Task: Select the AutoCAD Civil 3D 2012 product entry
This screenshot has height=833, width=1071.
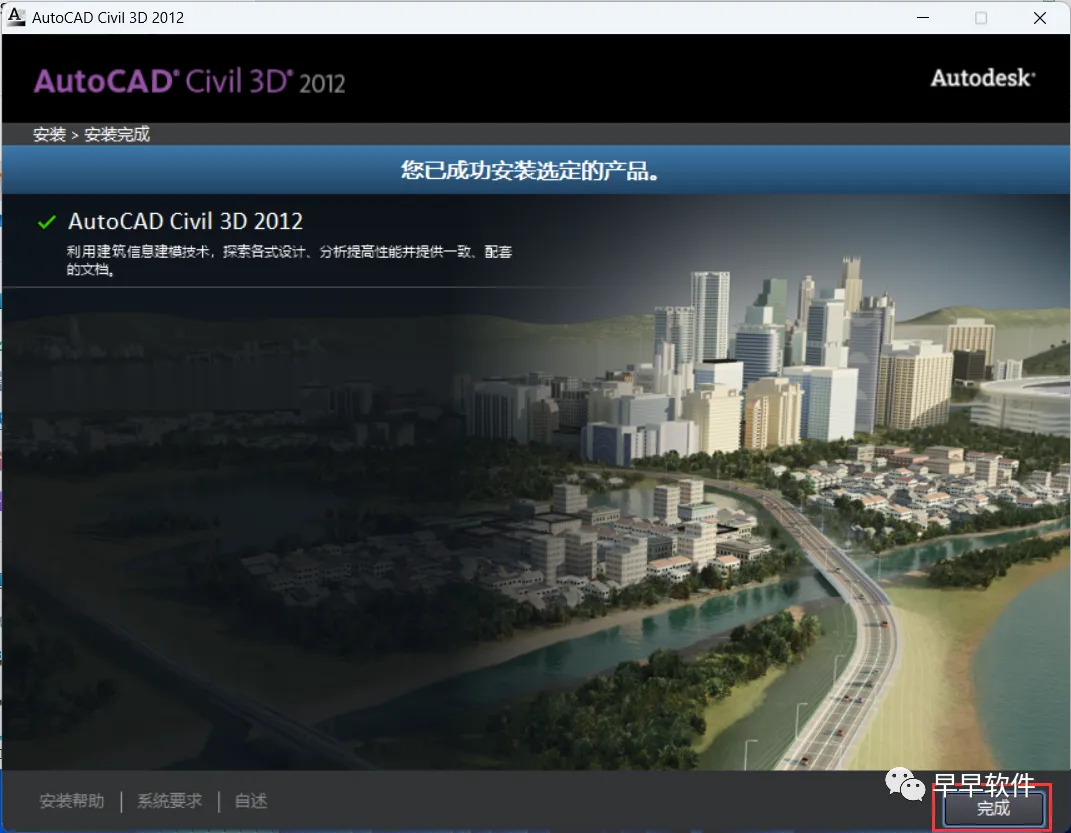Action: [x=185, y=221]
